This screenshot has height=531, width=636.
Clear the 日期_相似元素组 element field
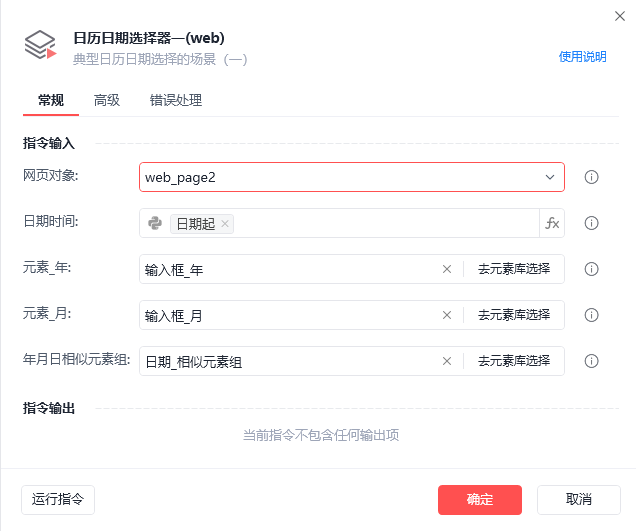click(447, 361)
